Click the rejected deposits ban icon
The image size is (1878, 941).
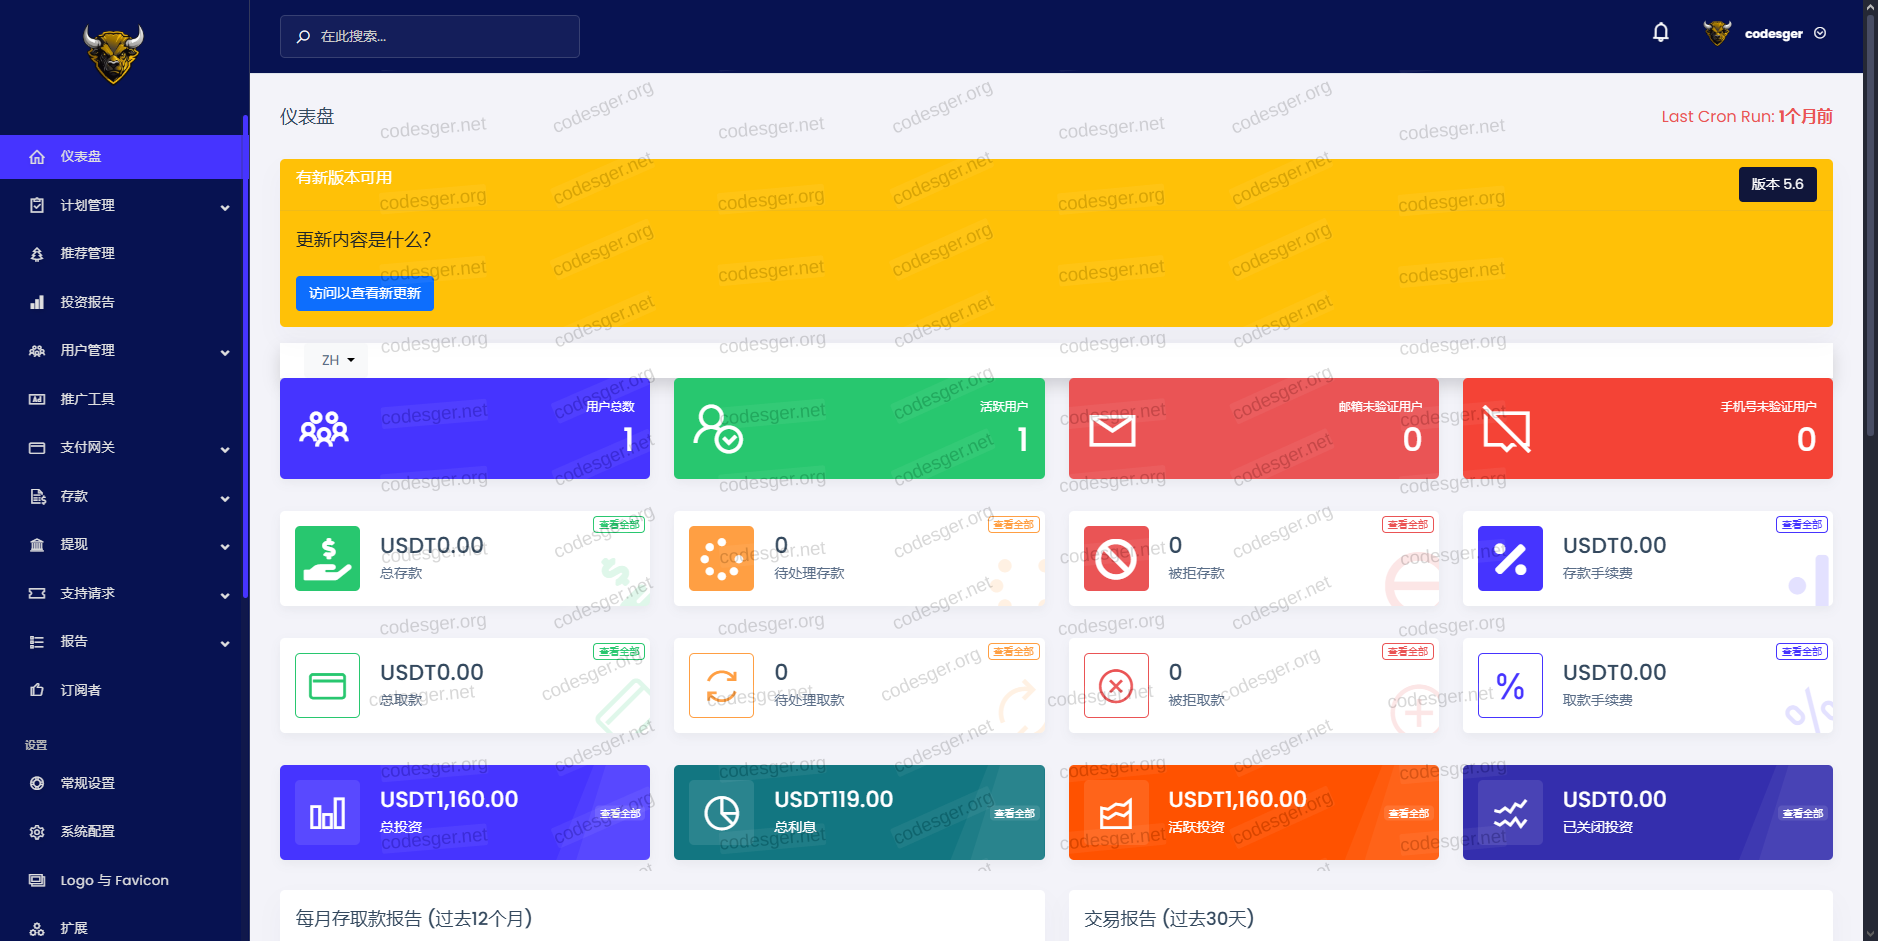tap(1116, 559)
